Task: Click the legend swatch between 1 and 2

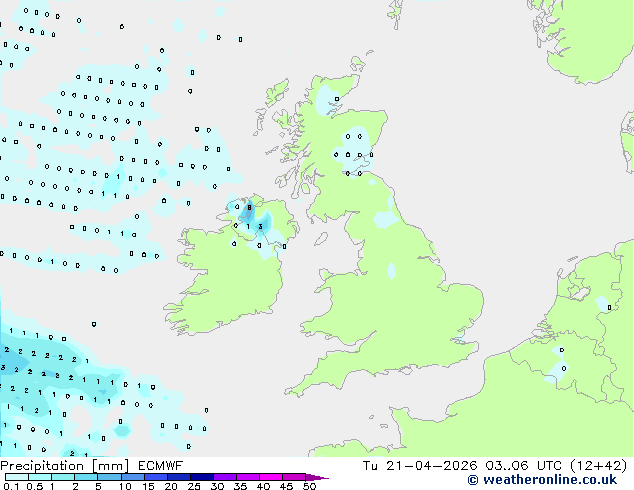Action: pos(63,477)
